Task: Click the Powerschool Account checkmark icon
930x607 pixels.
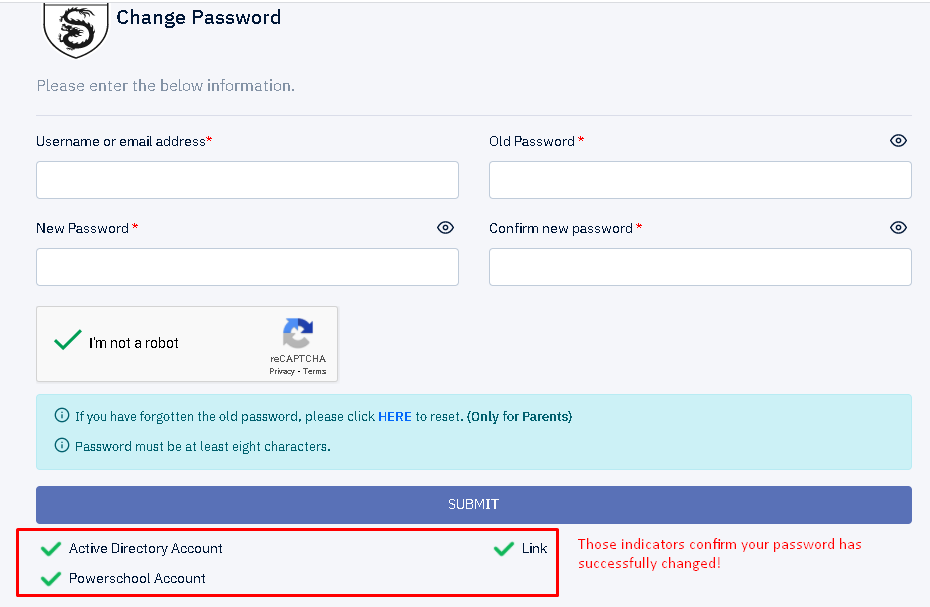Action: click(51, 579)
